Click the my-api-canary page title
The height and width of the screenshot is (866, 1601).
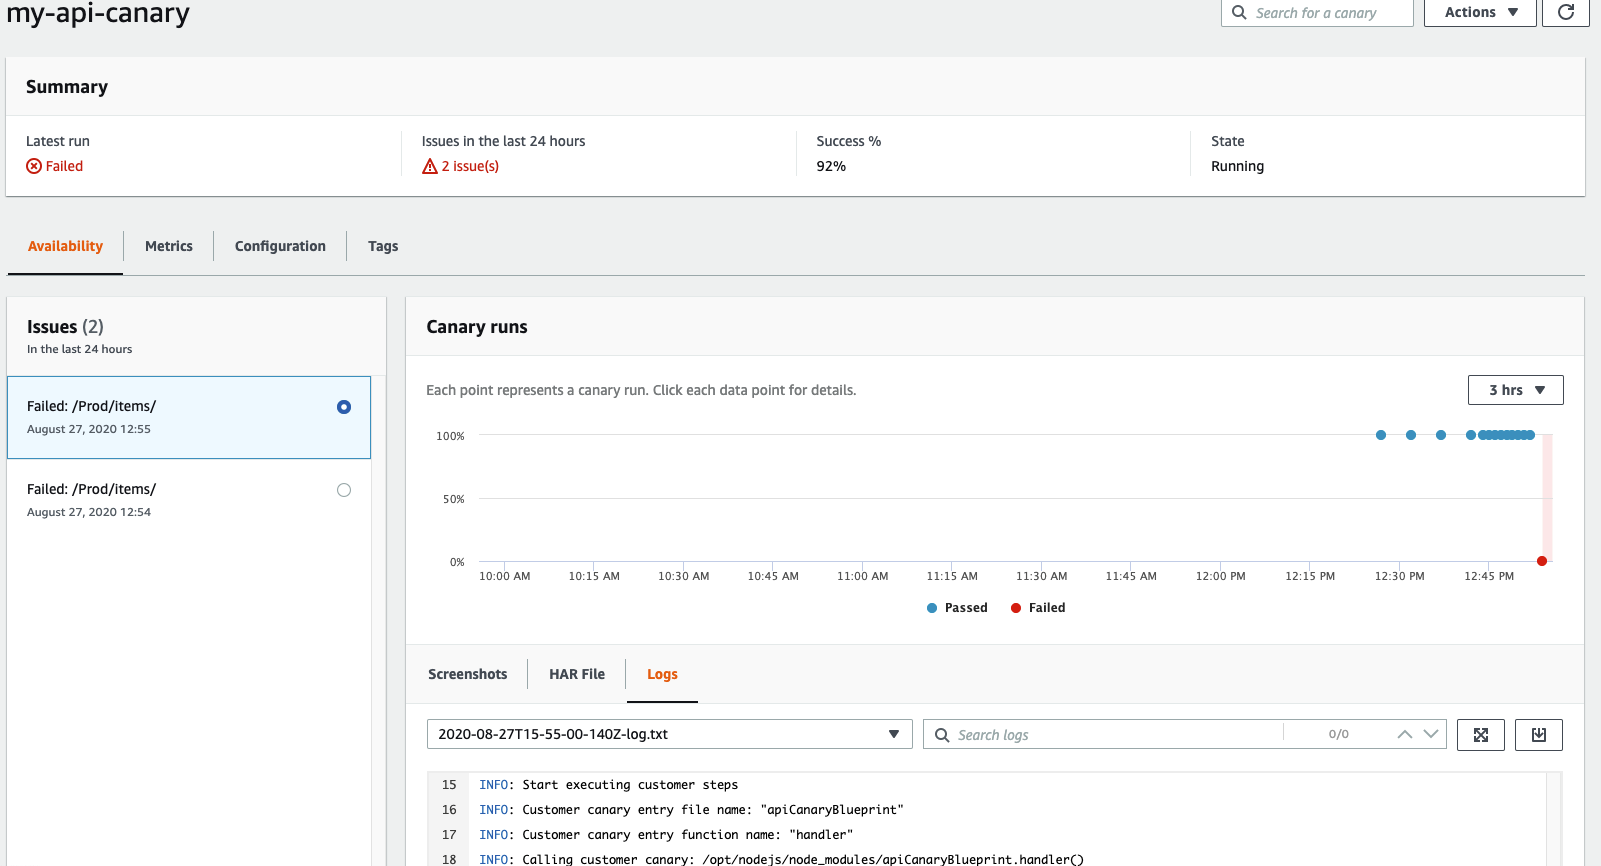tap(98, 13)
